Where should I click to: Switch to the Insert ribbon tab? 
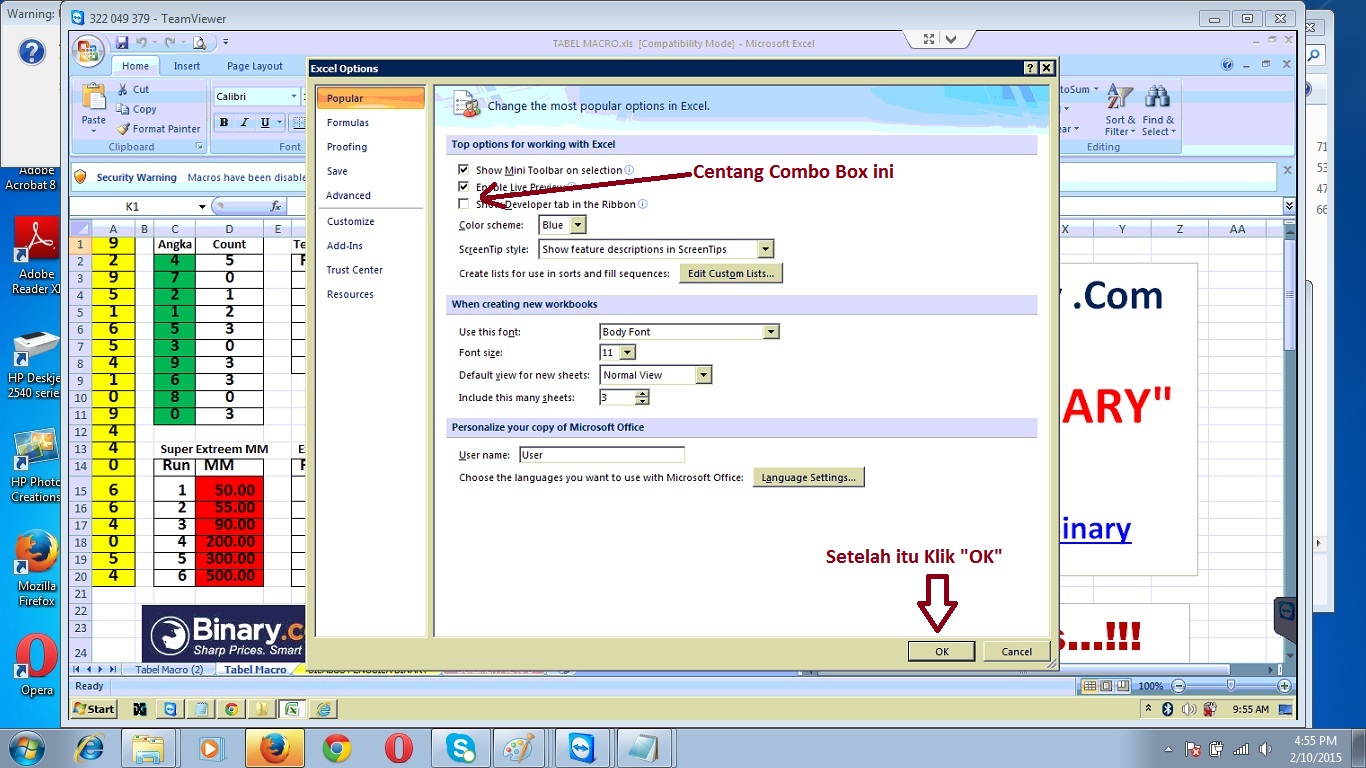tap(187, 66)
